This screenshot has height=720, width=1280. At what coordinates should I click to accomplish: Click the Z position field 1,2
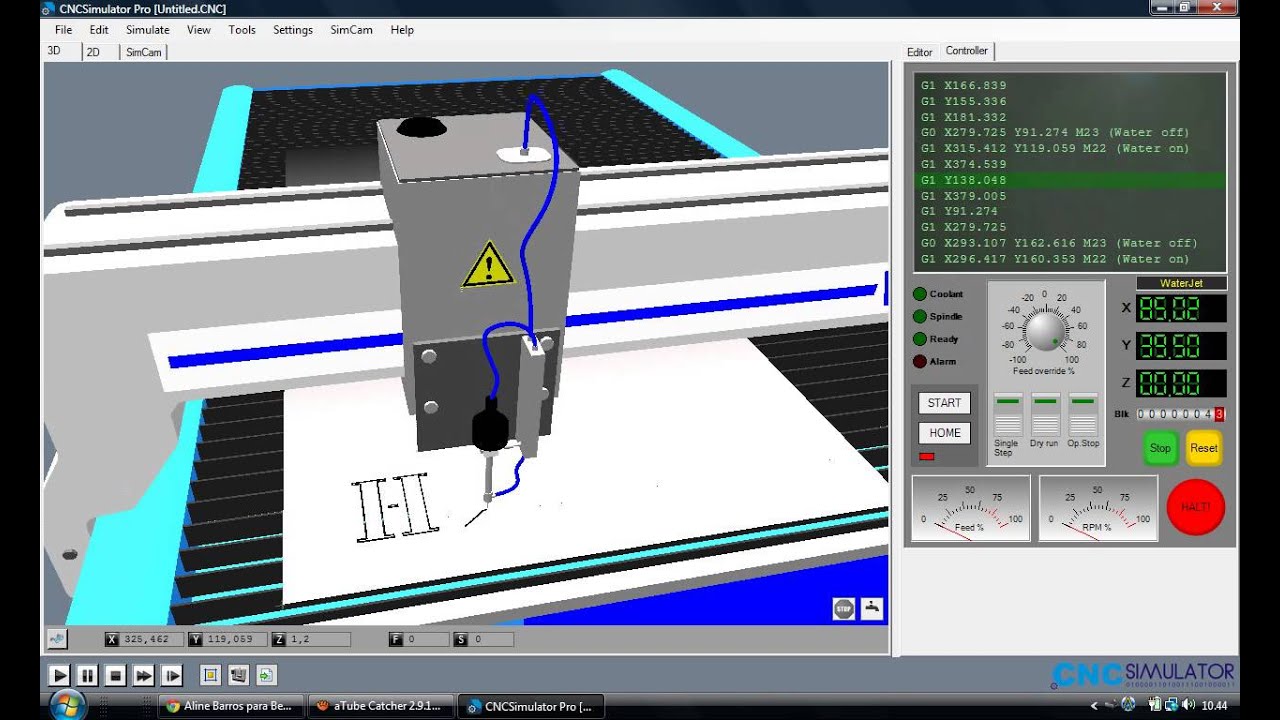click(x=311, y=639)
